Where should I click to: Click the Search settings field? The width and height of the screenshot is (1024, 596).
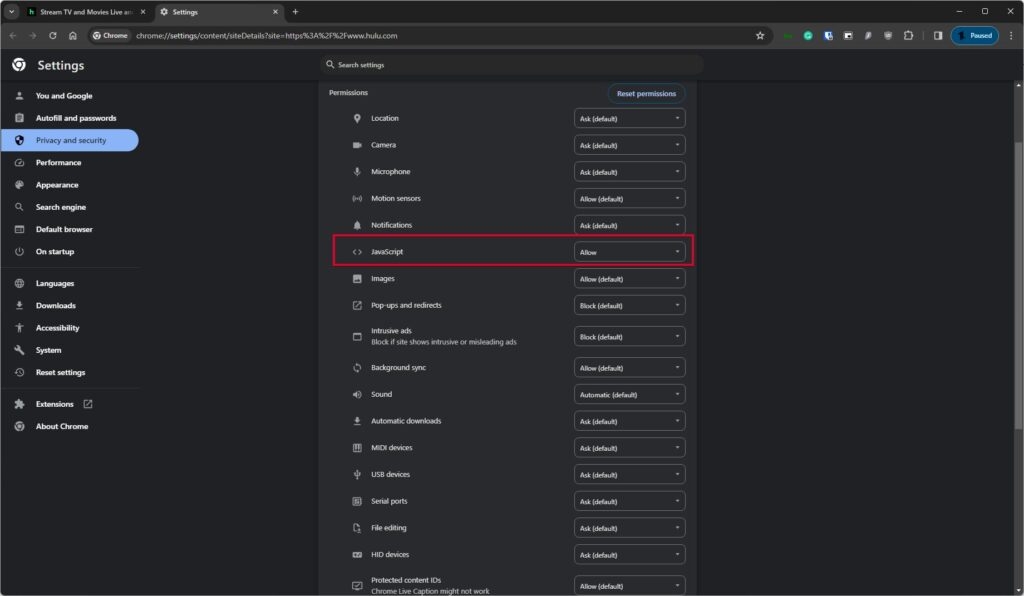click(512, 65)
